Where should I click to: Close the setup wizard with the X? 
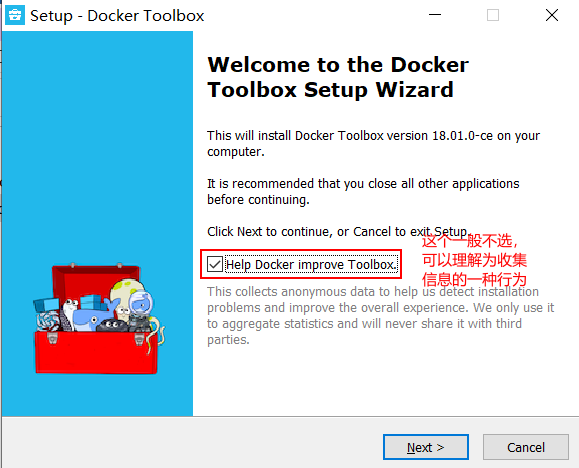point(552,16)
